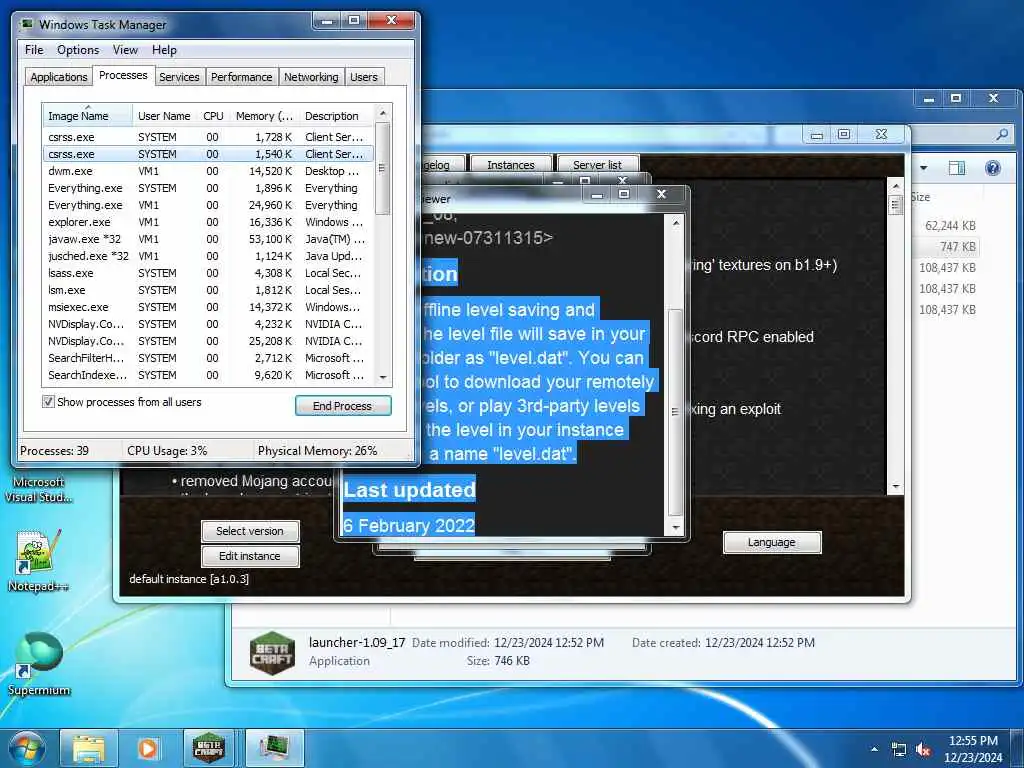
Task: Open Notepad++ desktop shortcut
Action: (38, 560)
